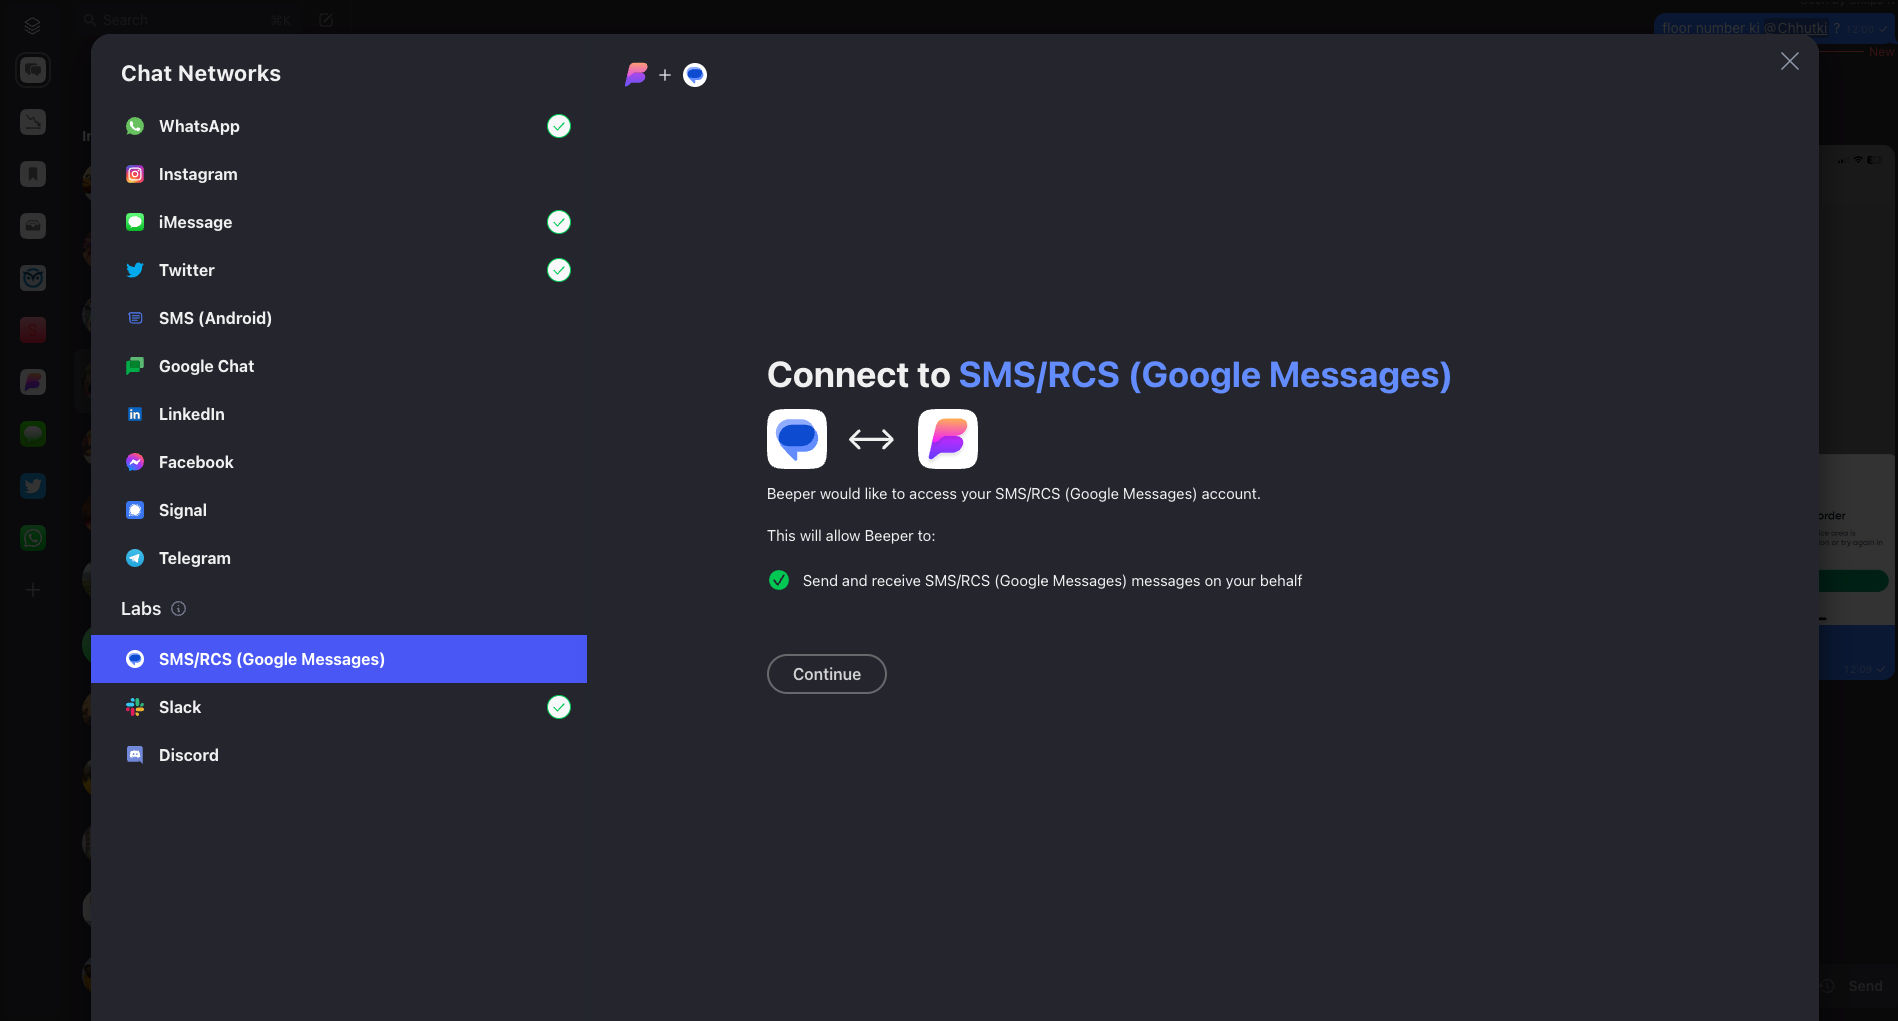Click WhatsApp's connected checkmark
Viewport: 1898px width, 1021px height.
point(559,126)
